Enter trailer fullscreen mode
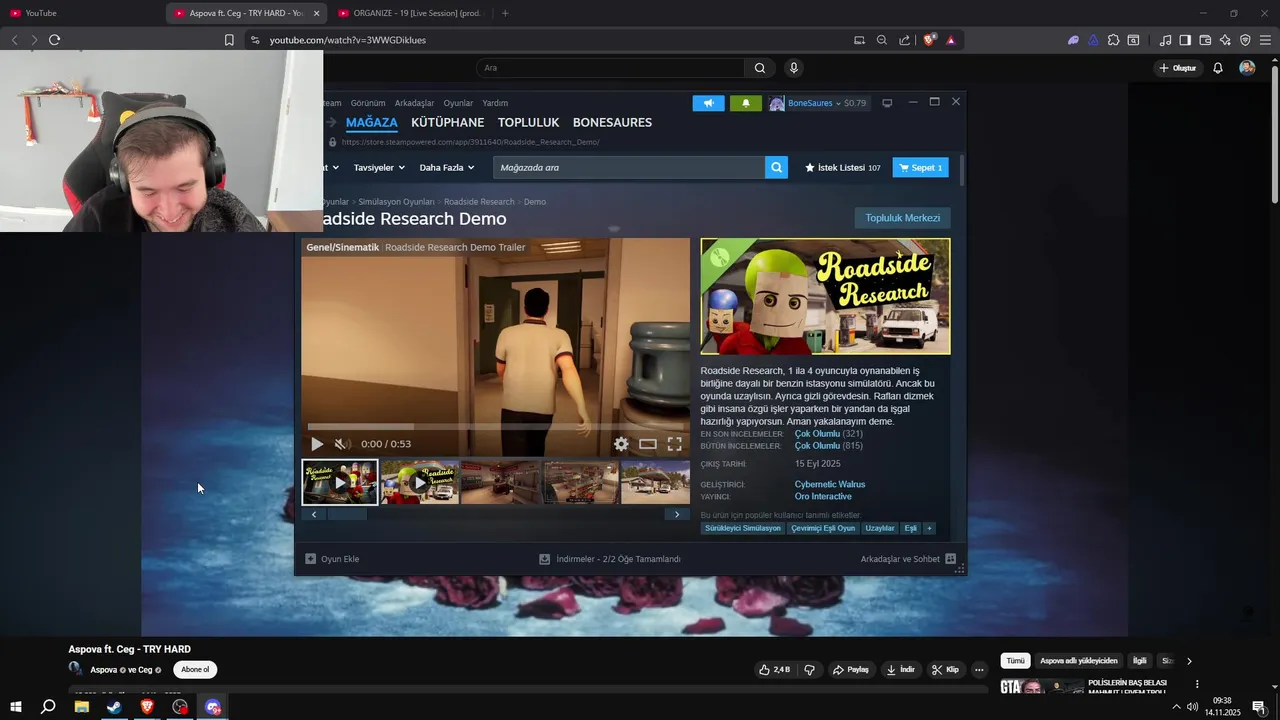 (x=675, y=444)
